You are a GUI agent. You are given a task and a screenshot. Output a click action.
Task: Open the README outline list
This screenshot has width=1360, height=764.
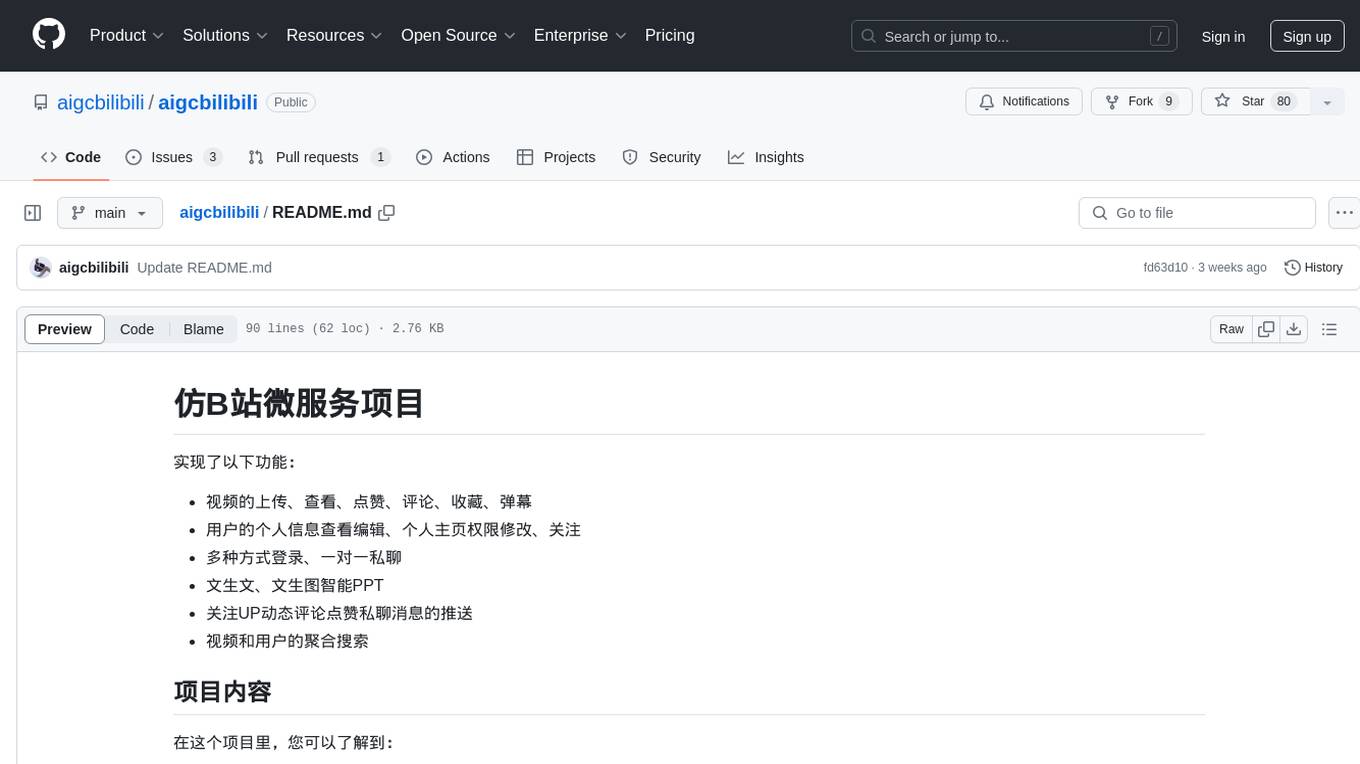(1329, 329)
